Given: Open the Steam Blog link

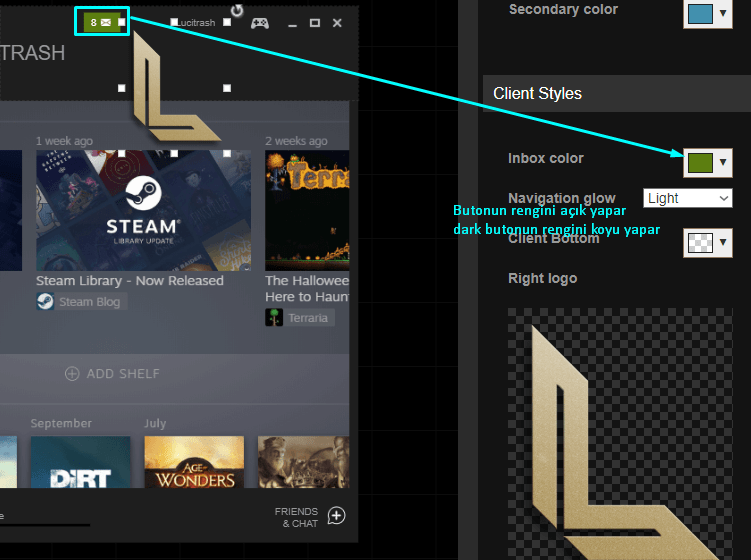Looking at the screenshot, I should point(90,302).
